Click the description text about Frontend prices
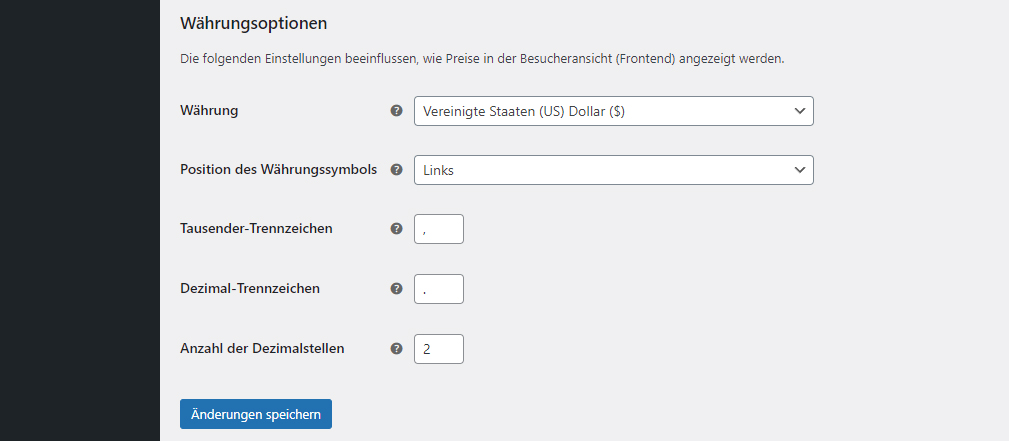The height and width of the screenshot is (441, 1009). [x=482, y=59]
